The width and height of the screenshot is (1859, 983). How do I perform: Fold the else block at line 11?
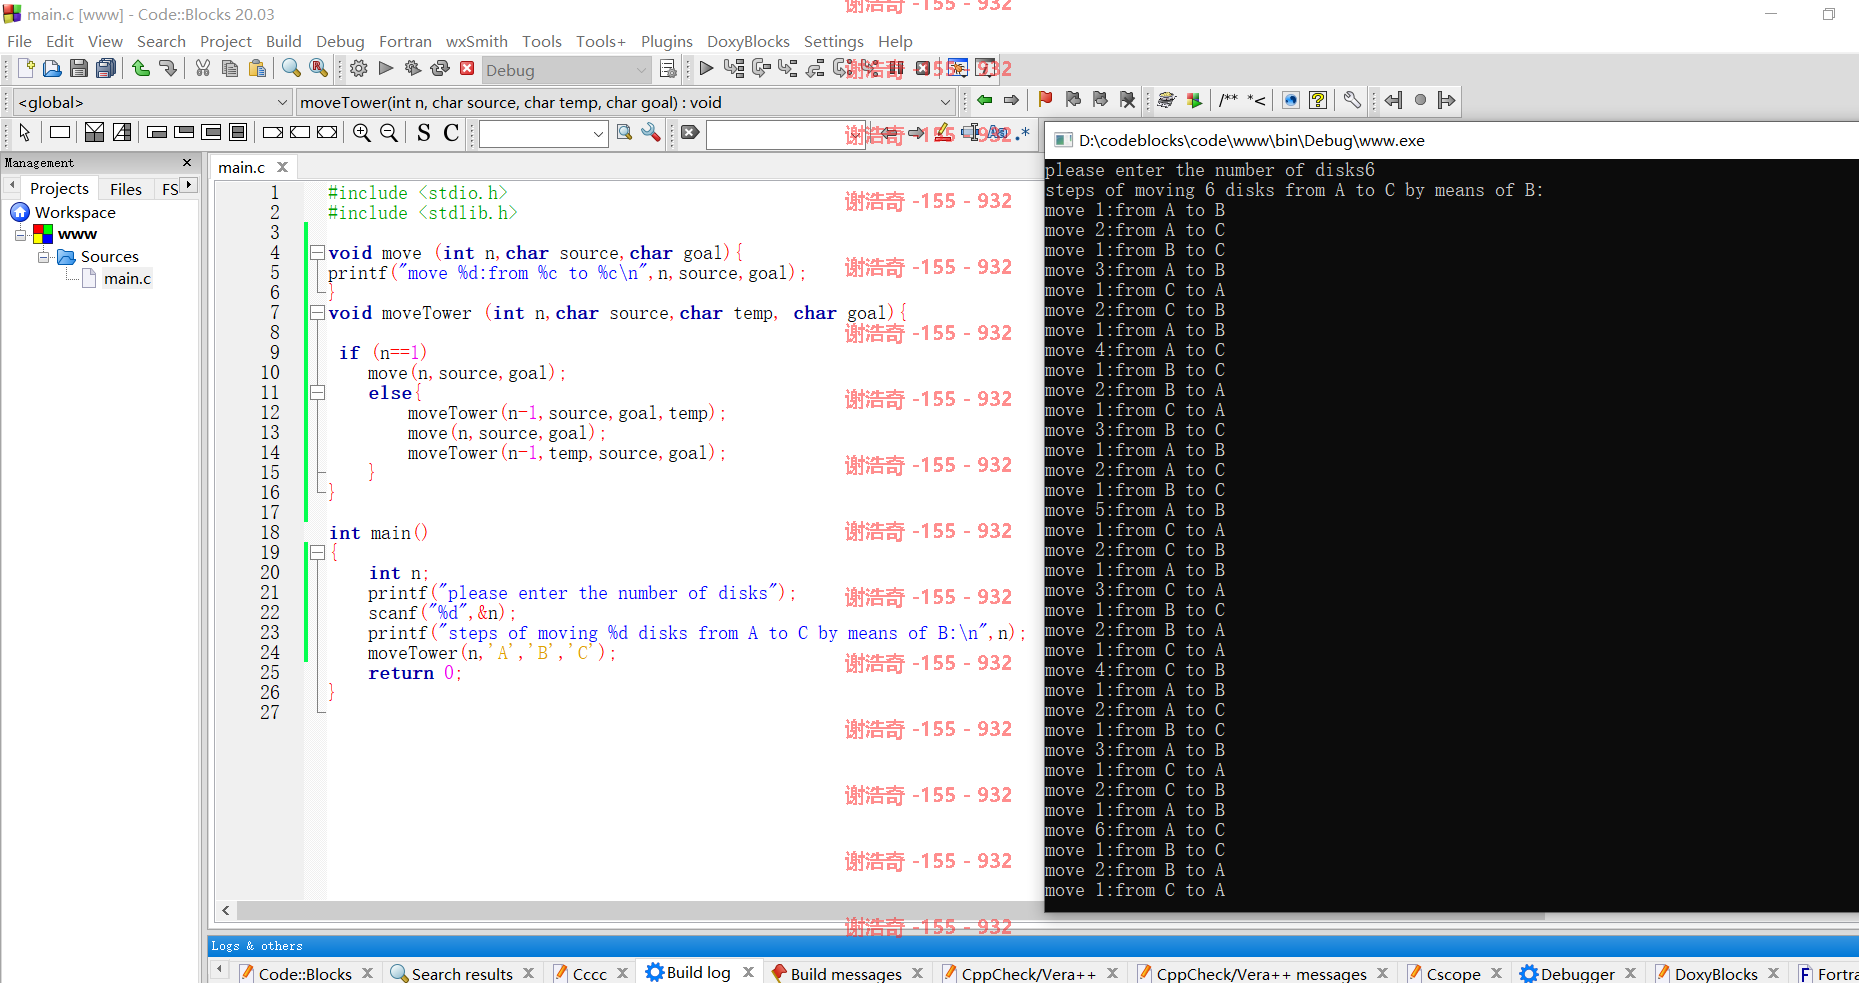pyautogui.click(x=317, y=392)
